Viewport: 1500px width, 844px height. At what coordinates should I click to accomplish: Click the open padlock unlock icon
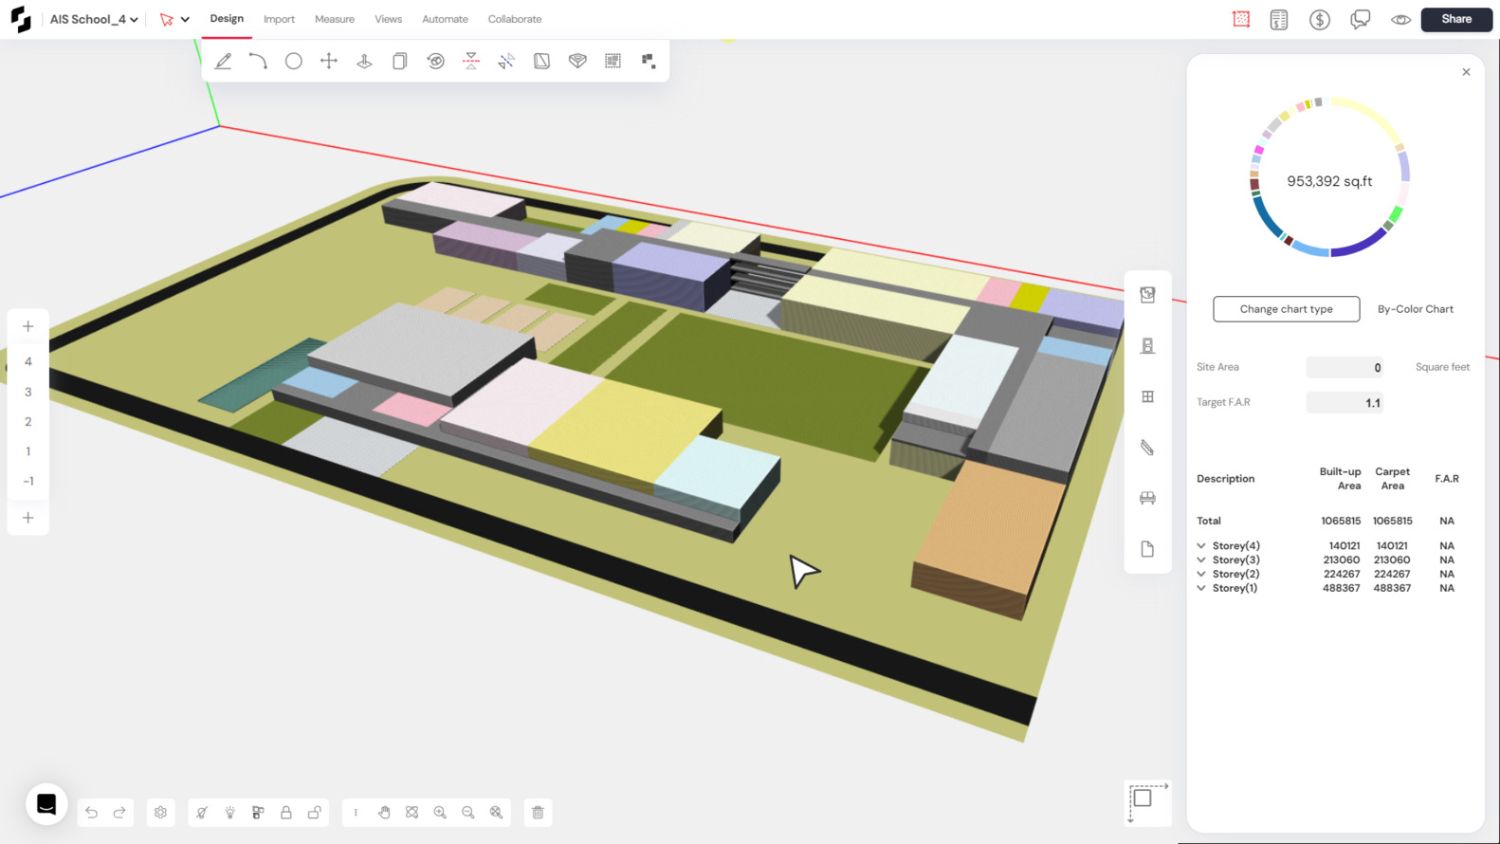coord(314,812)
